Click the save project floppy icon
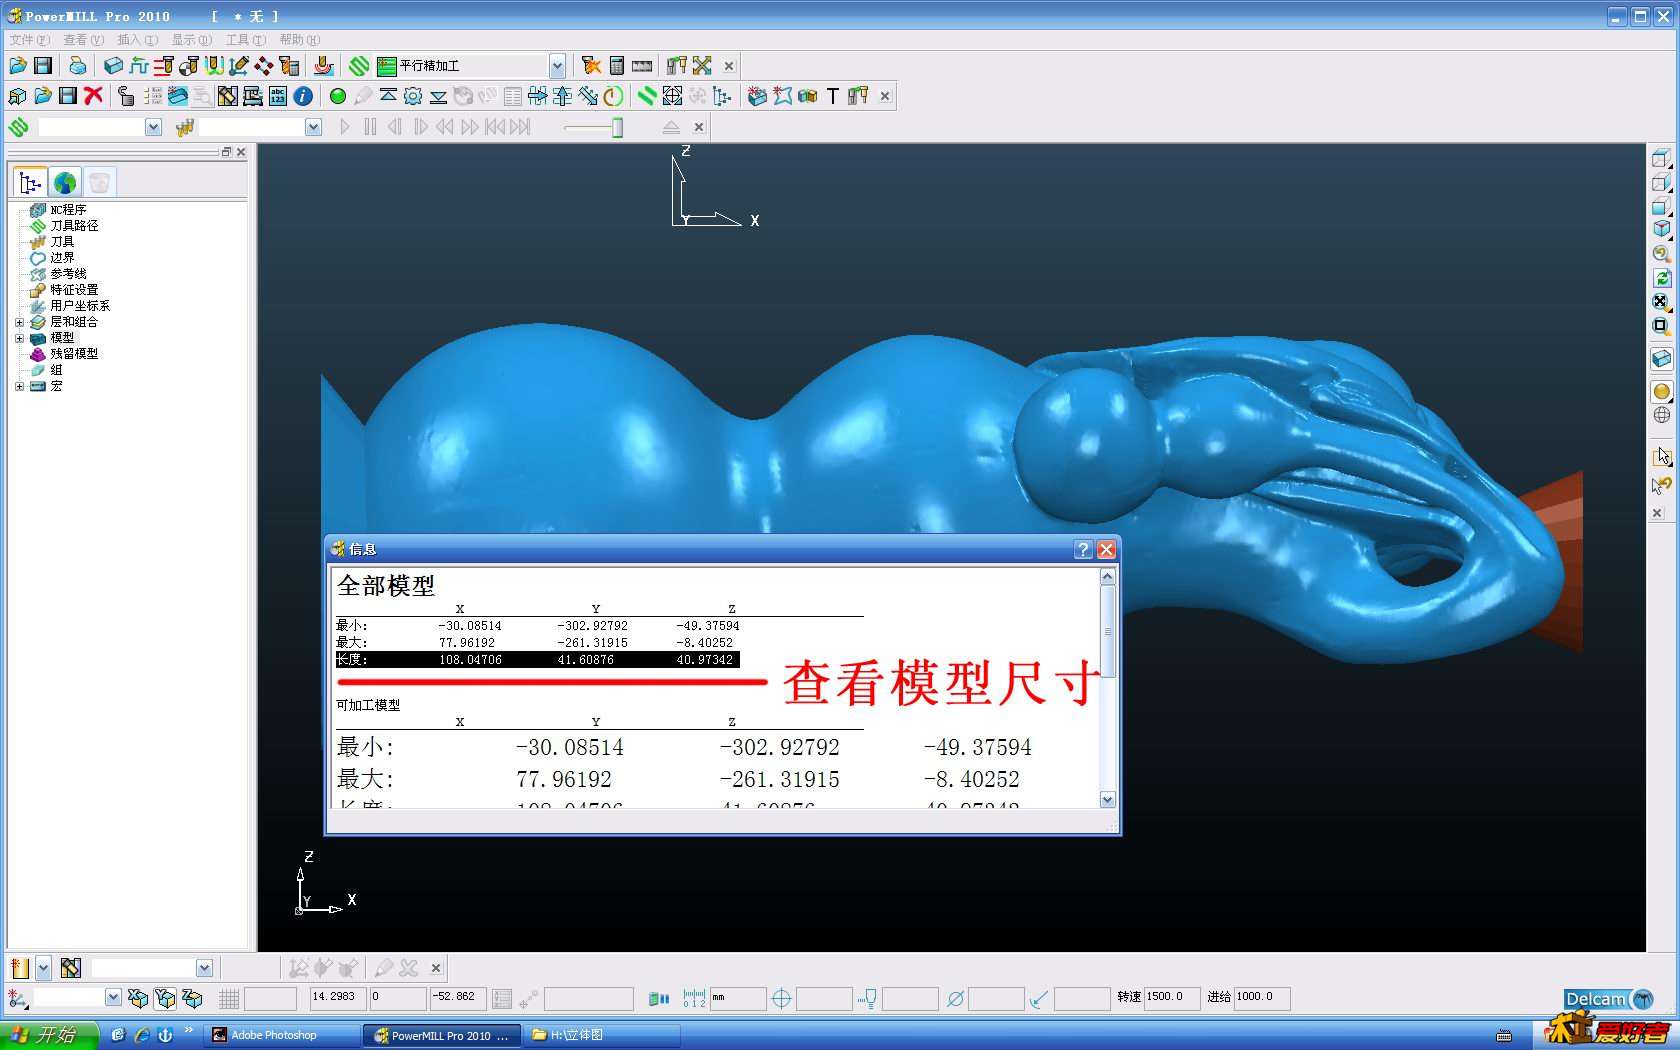This screenshot has height=1050, width=1680. (43, 66)
